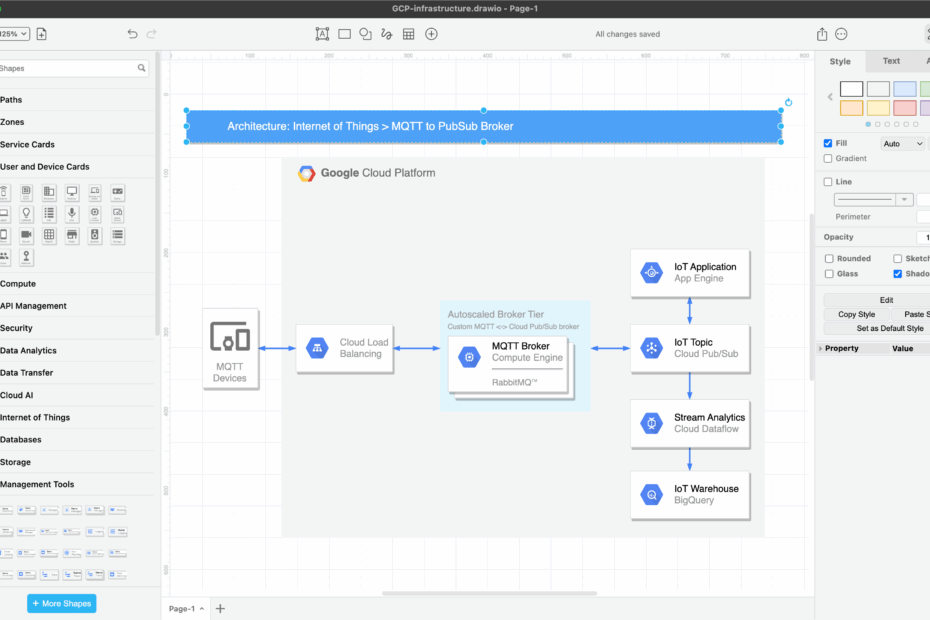Select the Rectangle shape tool
The image size is (930, 620).
click(345, 34)
